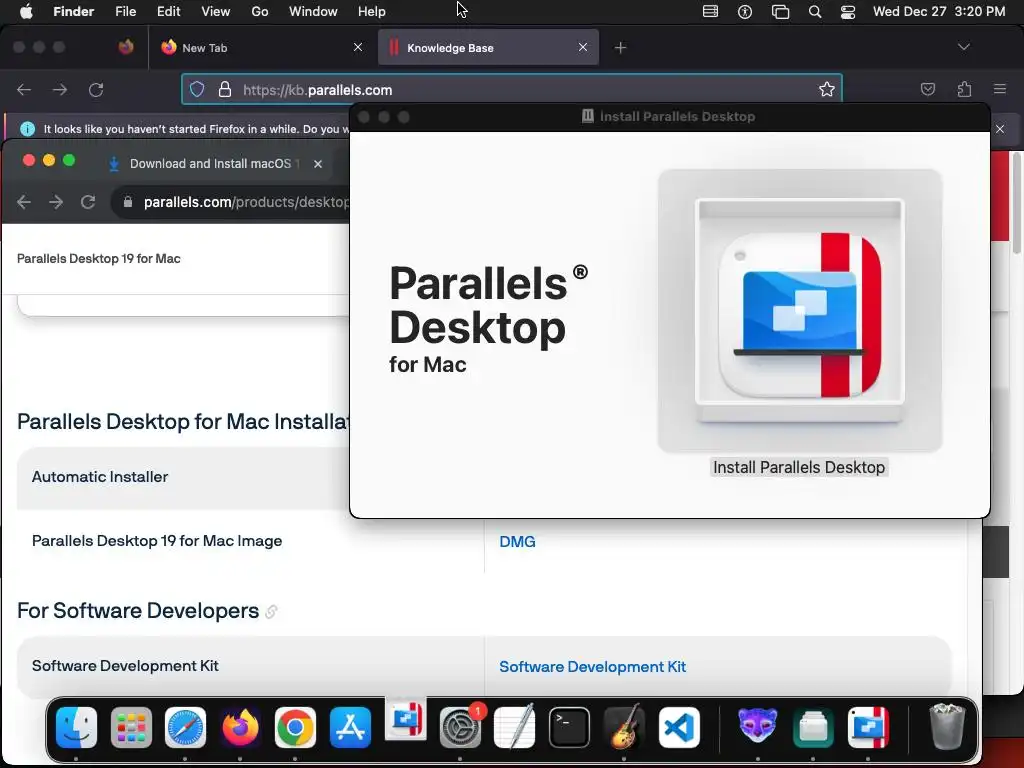Click the anchor link beside For Software Developers
1024x768 pixels.
[271, 612]
